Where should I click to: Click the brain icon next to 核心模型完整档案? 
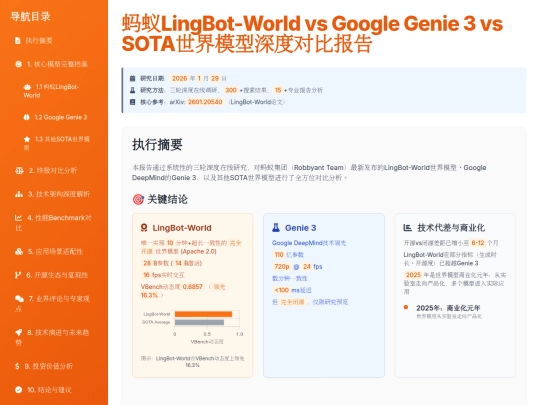[19, 64]
